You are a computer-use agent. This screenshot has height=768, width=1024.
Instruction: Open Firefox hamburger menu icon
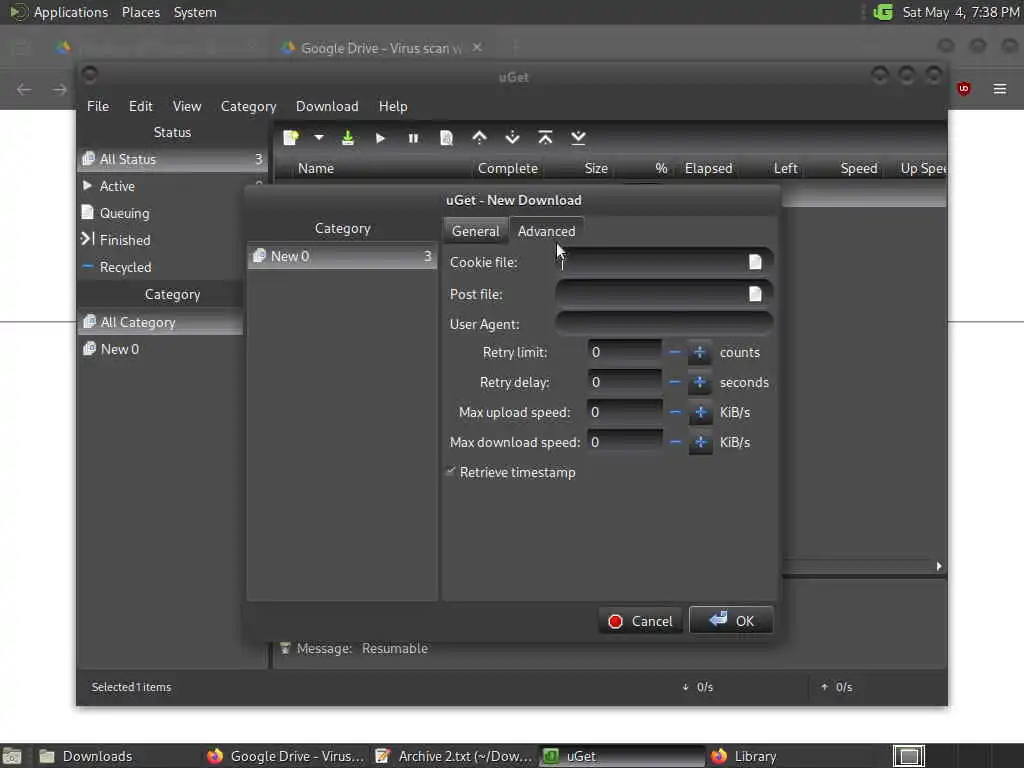click(x=1000, y=89)
